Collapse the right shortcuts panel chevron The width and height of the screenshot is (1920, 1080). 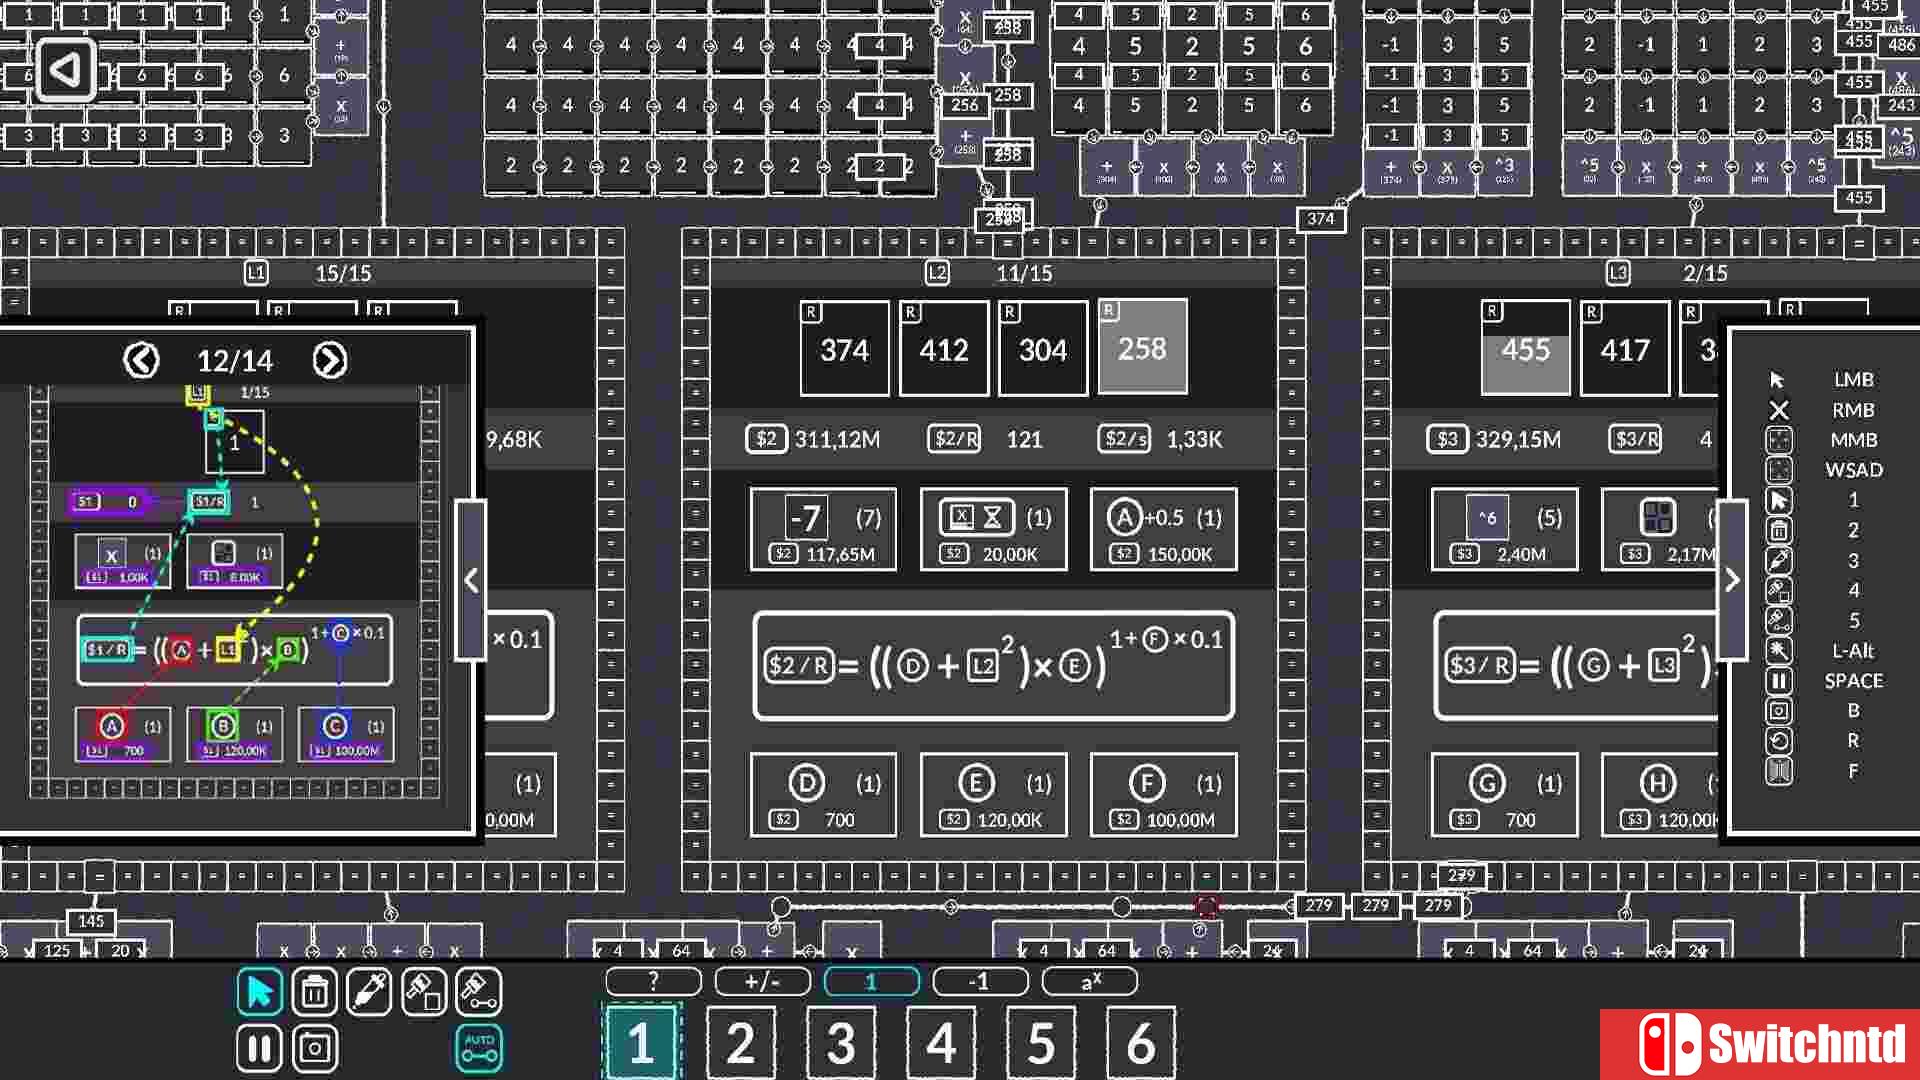(1732, 580)
